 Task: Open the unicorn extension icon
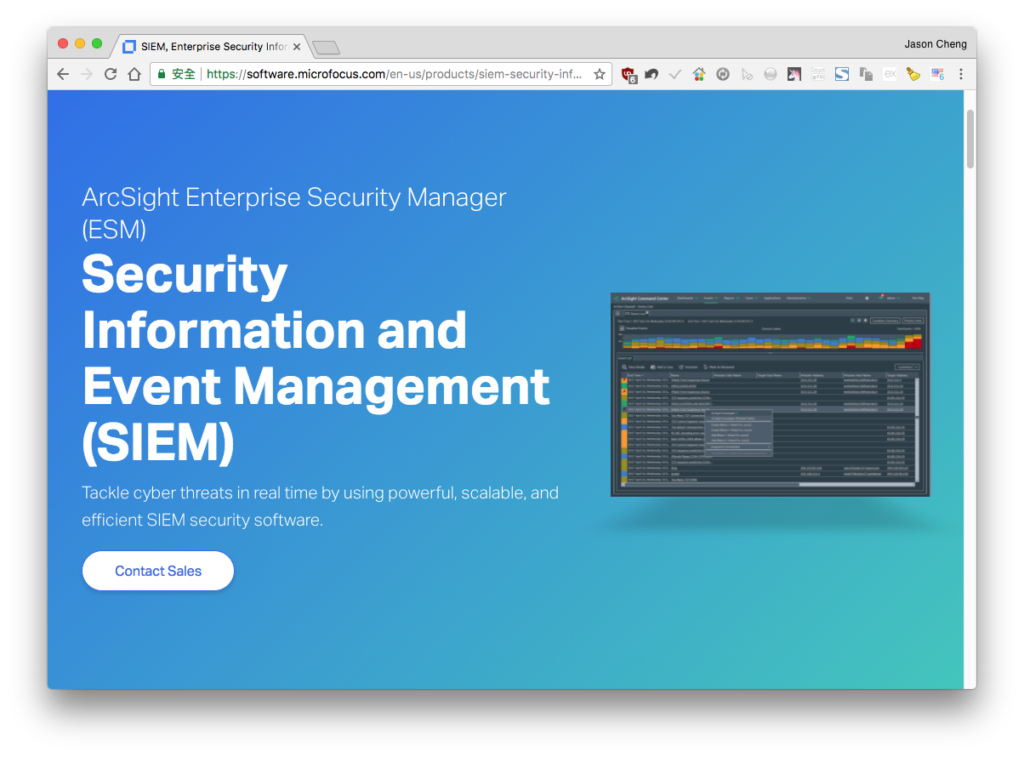(x=794, y=74)
